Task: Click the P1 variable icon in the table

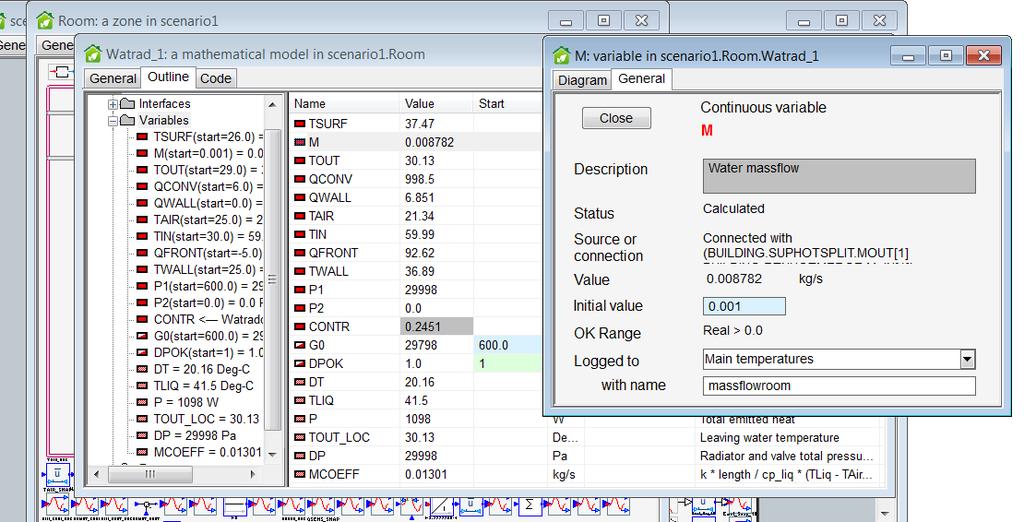Action: tap(300, 289)
